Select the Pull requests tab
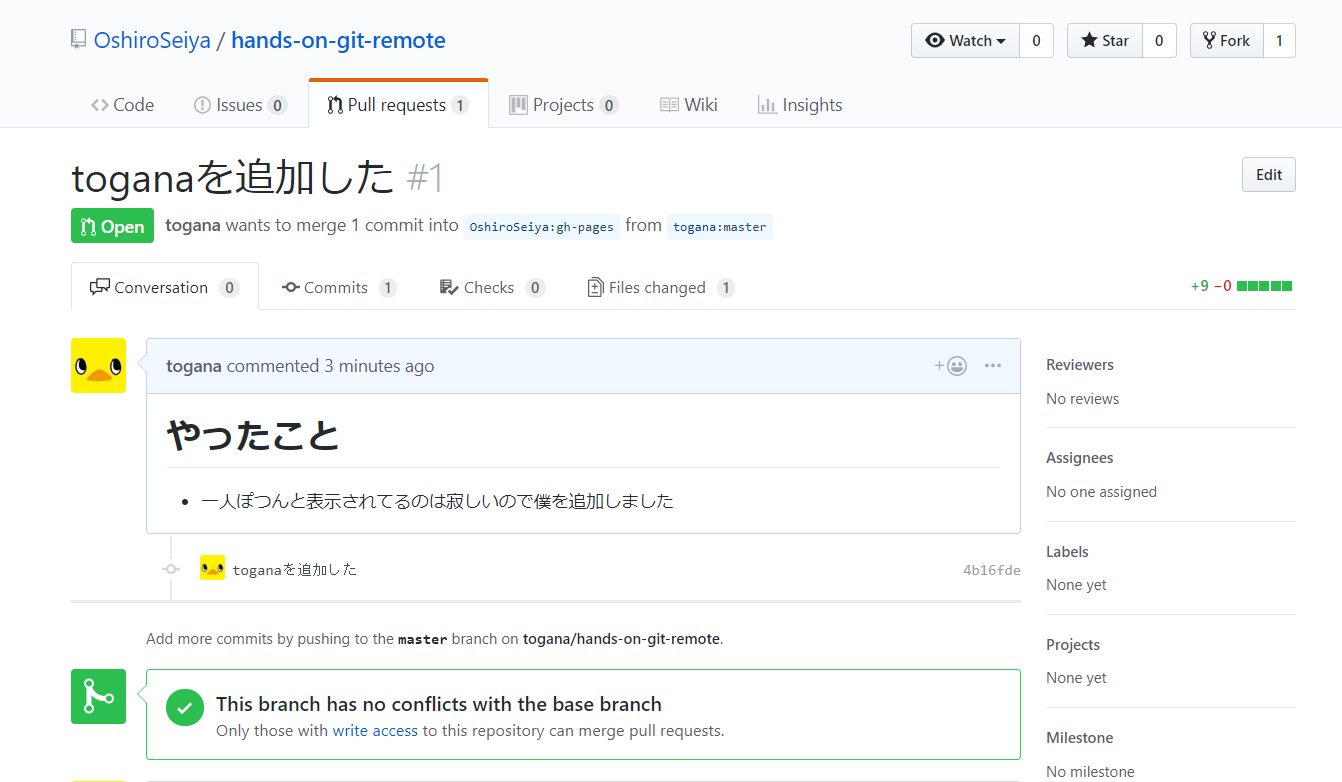This screenshot has width=1342, height=782. (x=398, y=105)
